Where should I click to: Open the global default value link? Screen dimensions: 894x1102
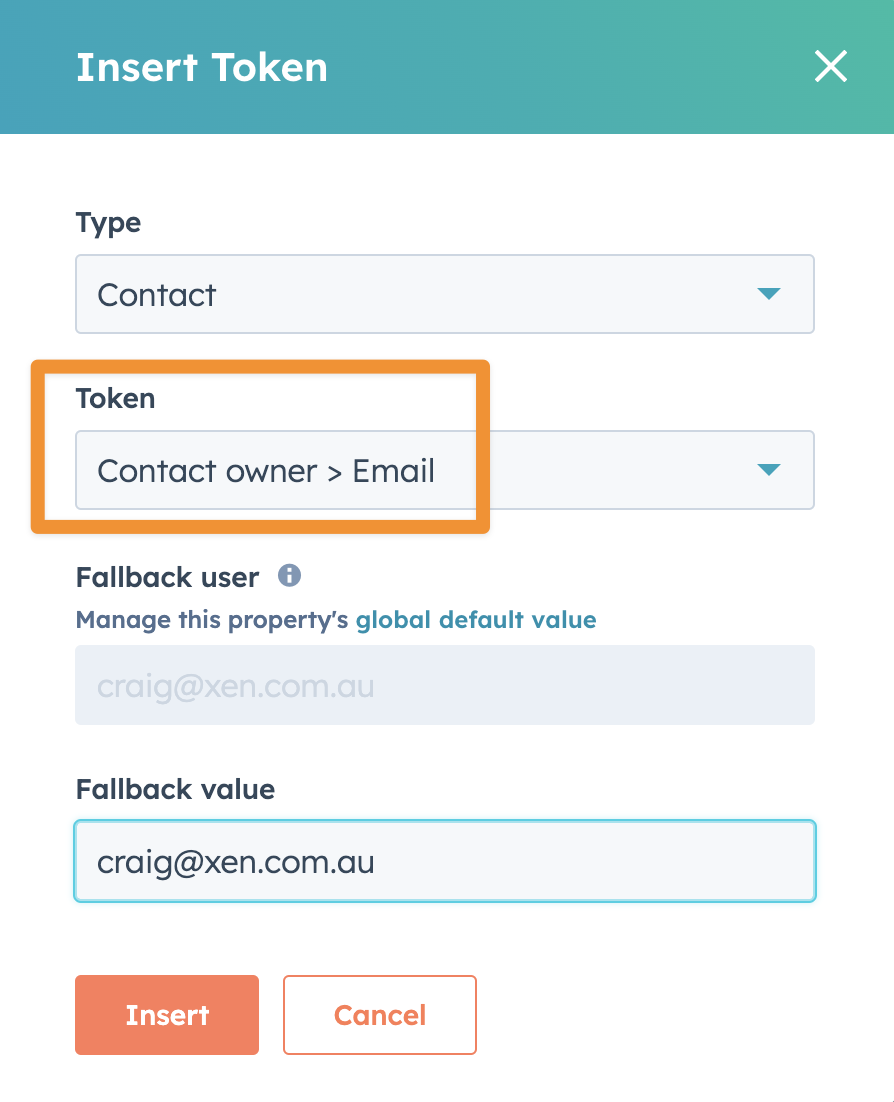pos(476,620)
